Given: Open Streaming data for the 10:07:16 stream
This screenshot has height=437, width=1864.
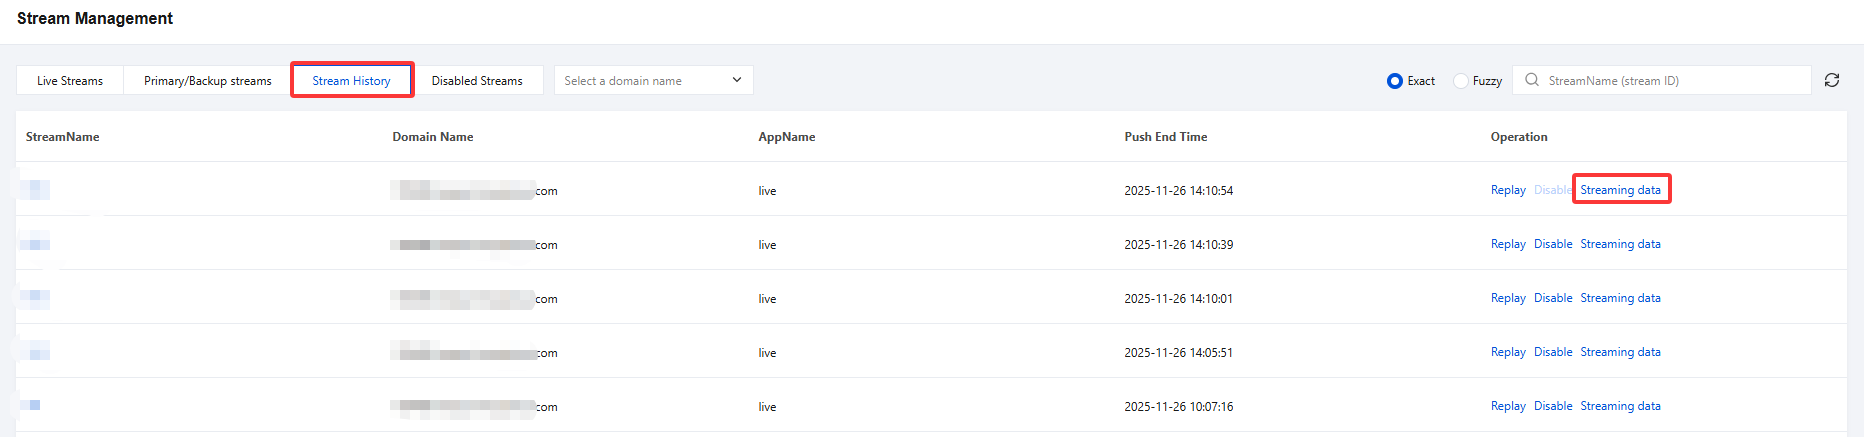Looking at the screenshot, I should [x=1620, y=406].
